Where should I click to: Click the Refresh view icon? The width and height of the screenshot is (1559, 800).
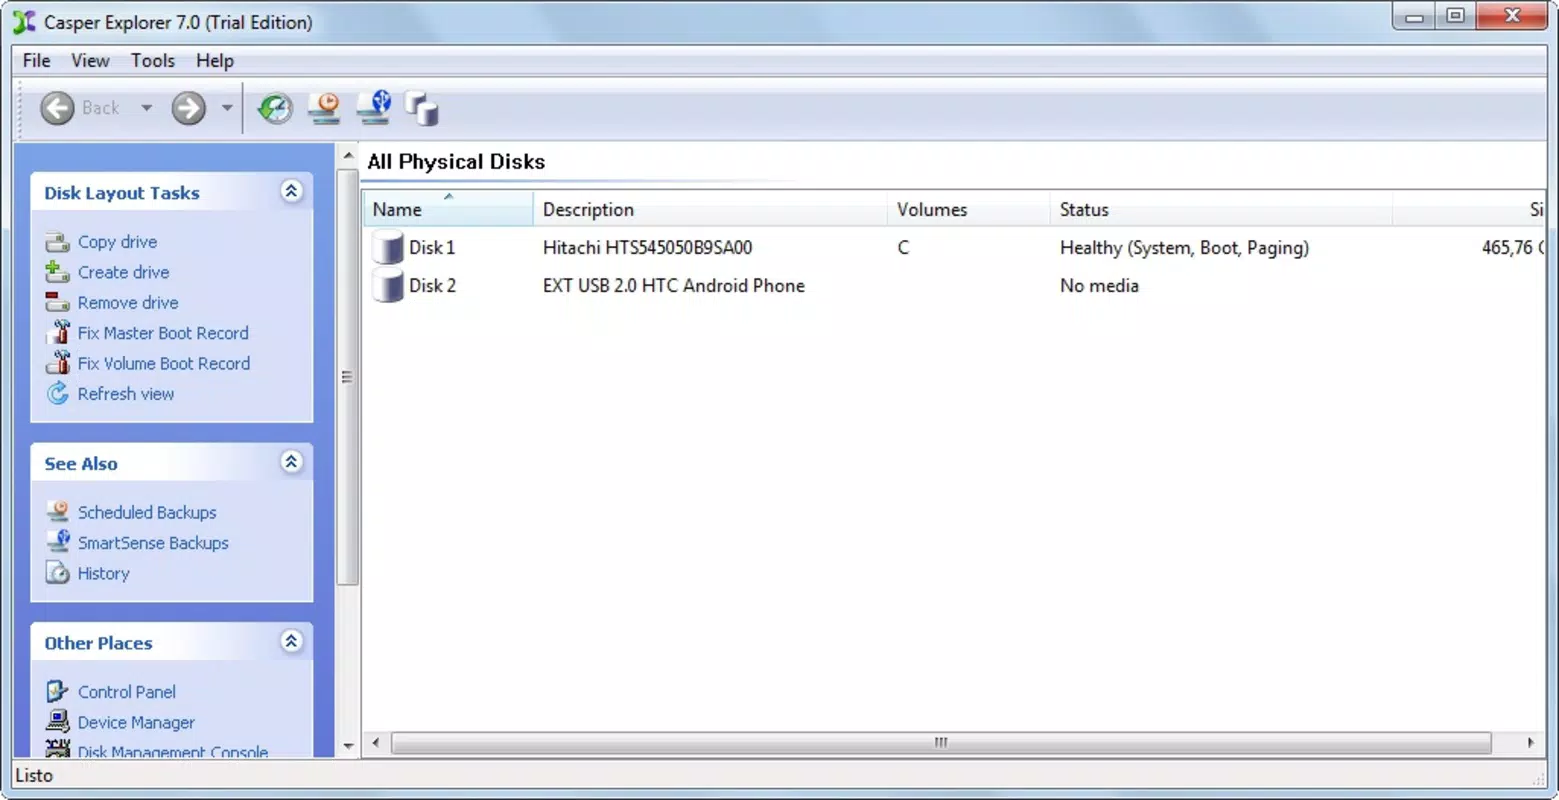click(58, 393)
